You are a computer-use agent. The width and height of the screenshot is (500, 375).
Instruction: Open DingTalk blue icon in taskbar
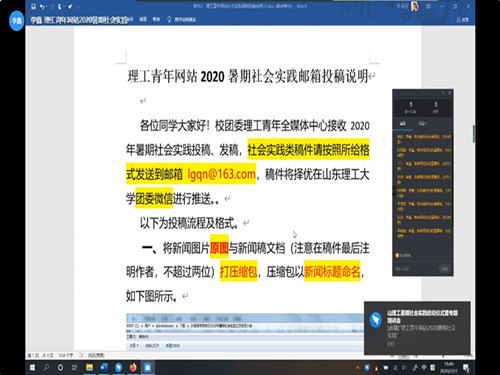[118, 367]
